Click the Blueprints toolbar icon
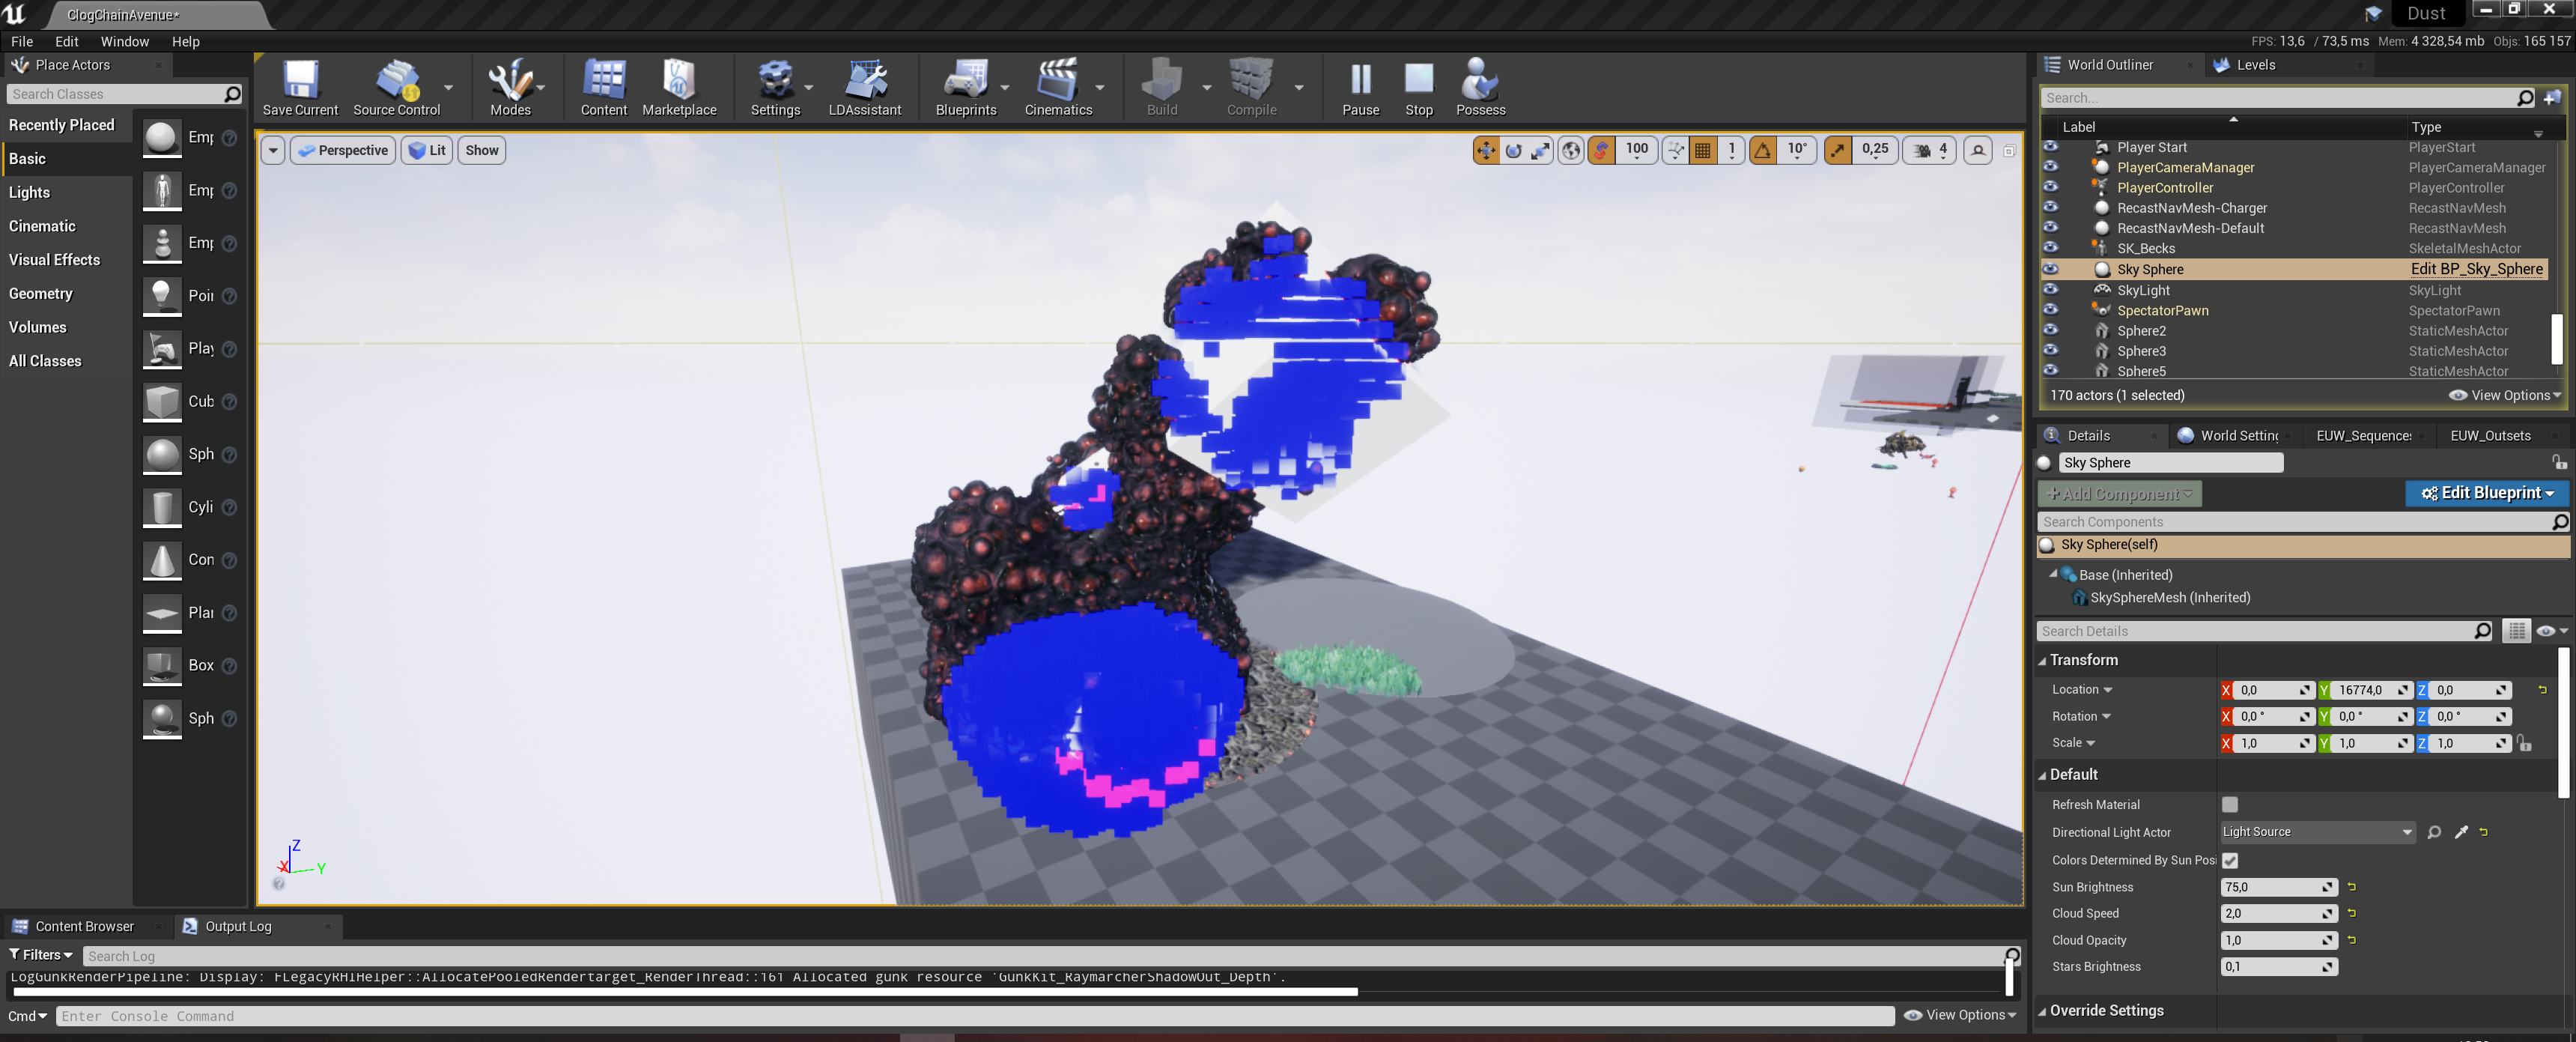The image size is (2576, 1042). pyautogui.click(x=965, y=88)
